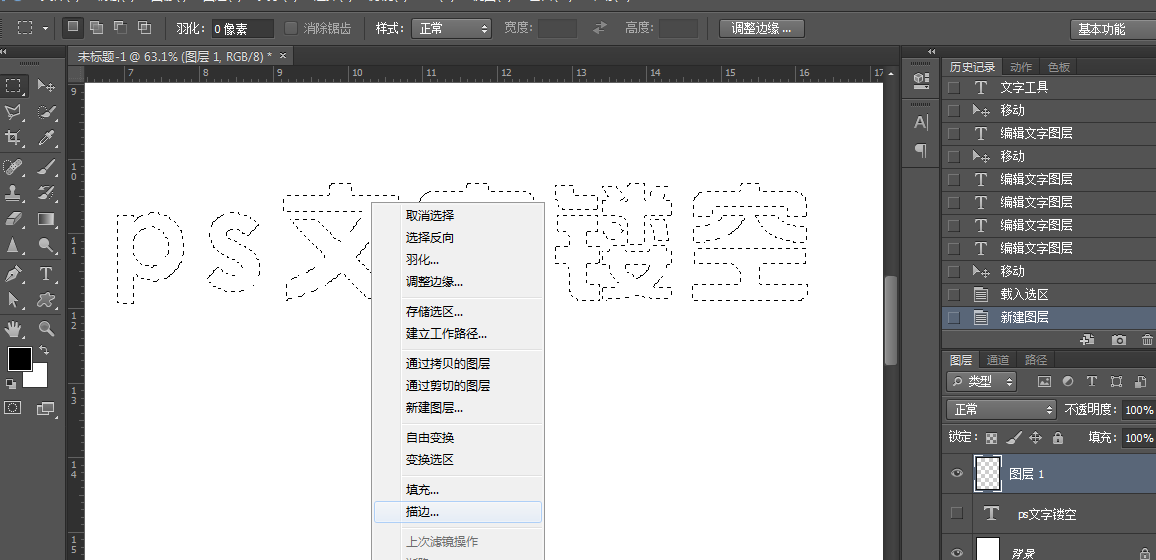1156x560 pixels.
Task: Choose 建立工作路径... from context menu
Action: tap(446, 334)
